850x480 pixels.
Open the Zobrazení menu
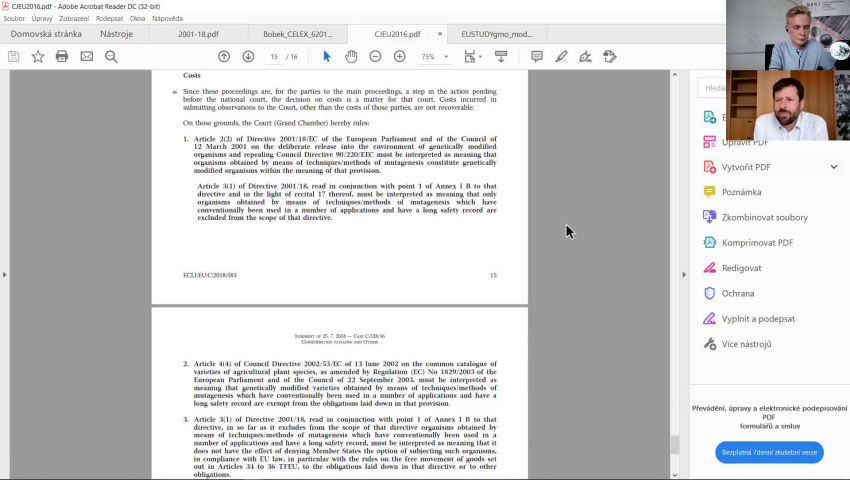[x=74, y=18]
